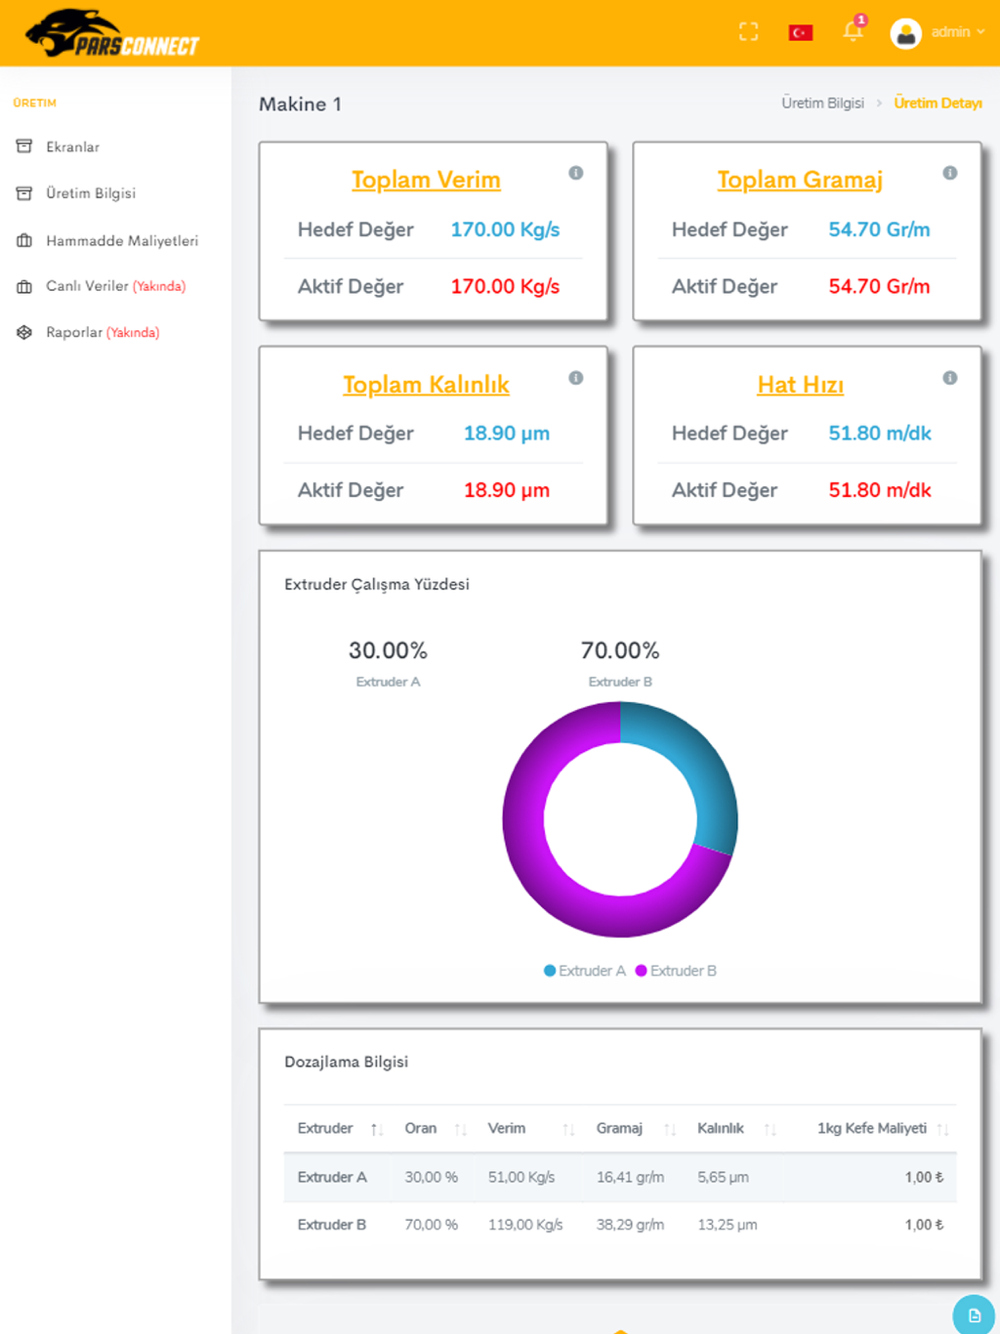Open the admin user dropdown
Screen dimensions: 1000x1334
coord(937,32)
